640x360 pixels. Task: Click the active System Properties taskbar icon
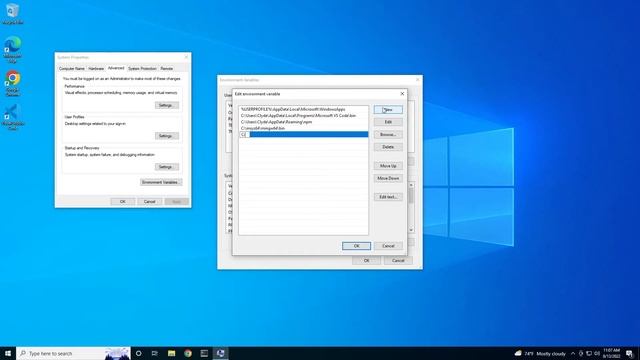click(x=220, y=353)
